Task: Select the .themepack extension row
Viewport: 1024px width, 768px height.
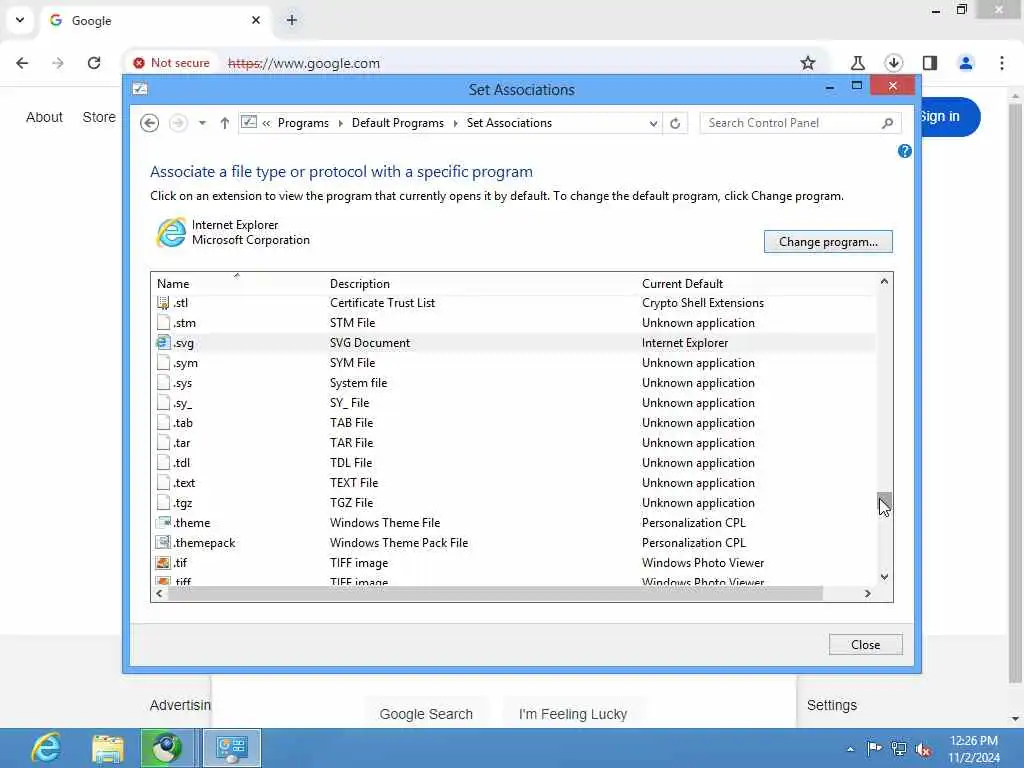Action: [514, 543]
